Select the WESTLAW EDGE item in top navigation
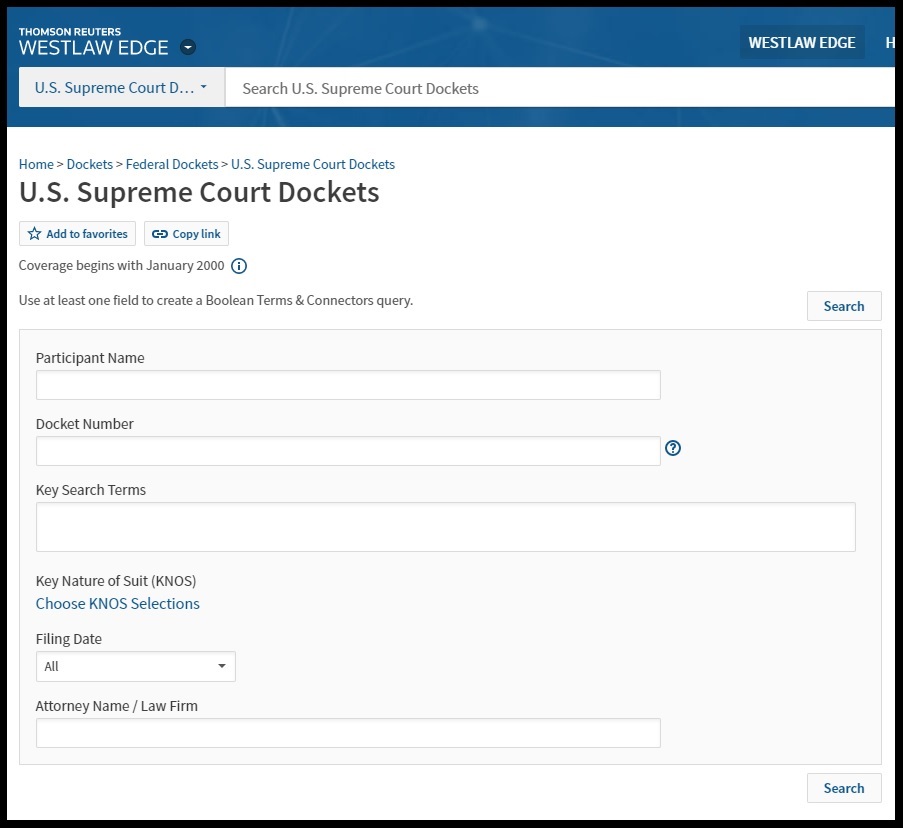 coord(801,42)
